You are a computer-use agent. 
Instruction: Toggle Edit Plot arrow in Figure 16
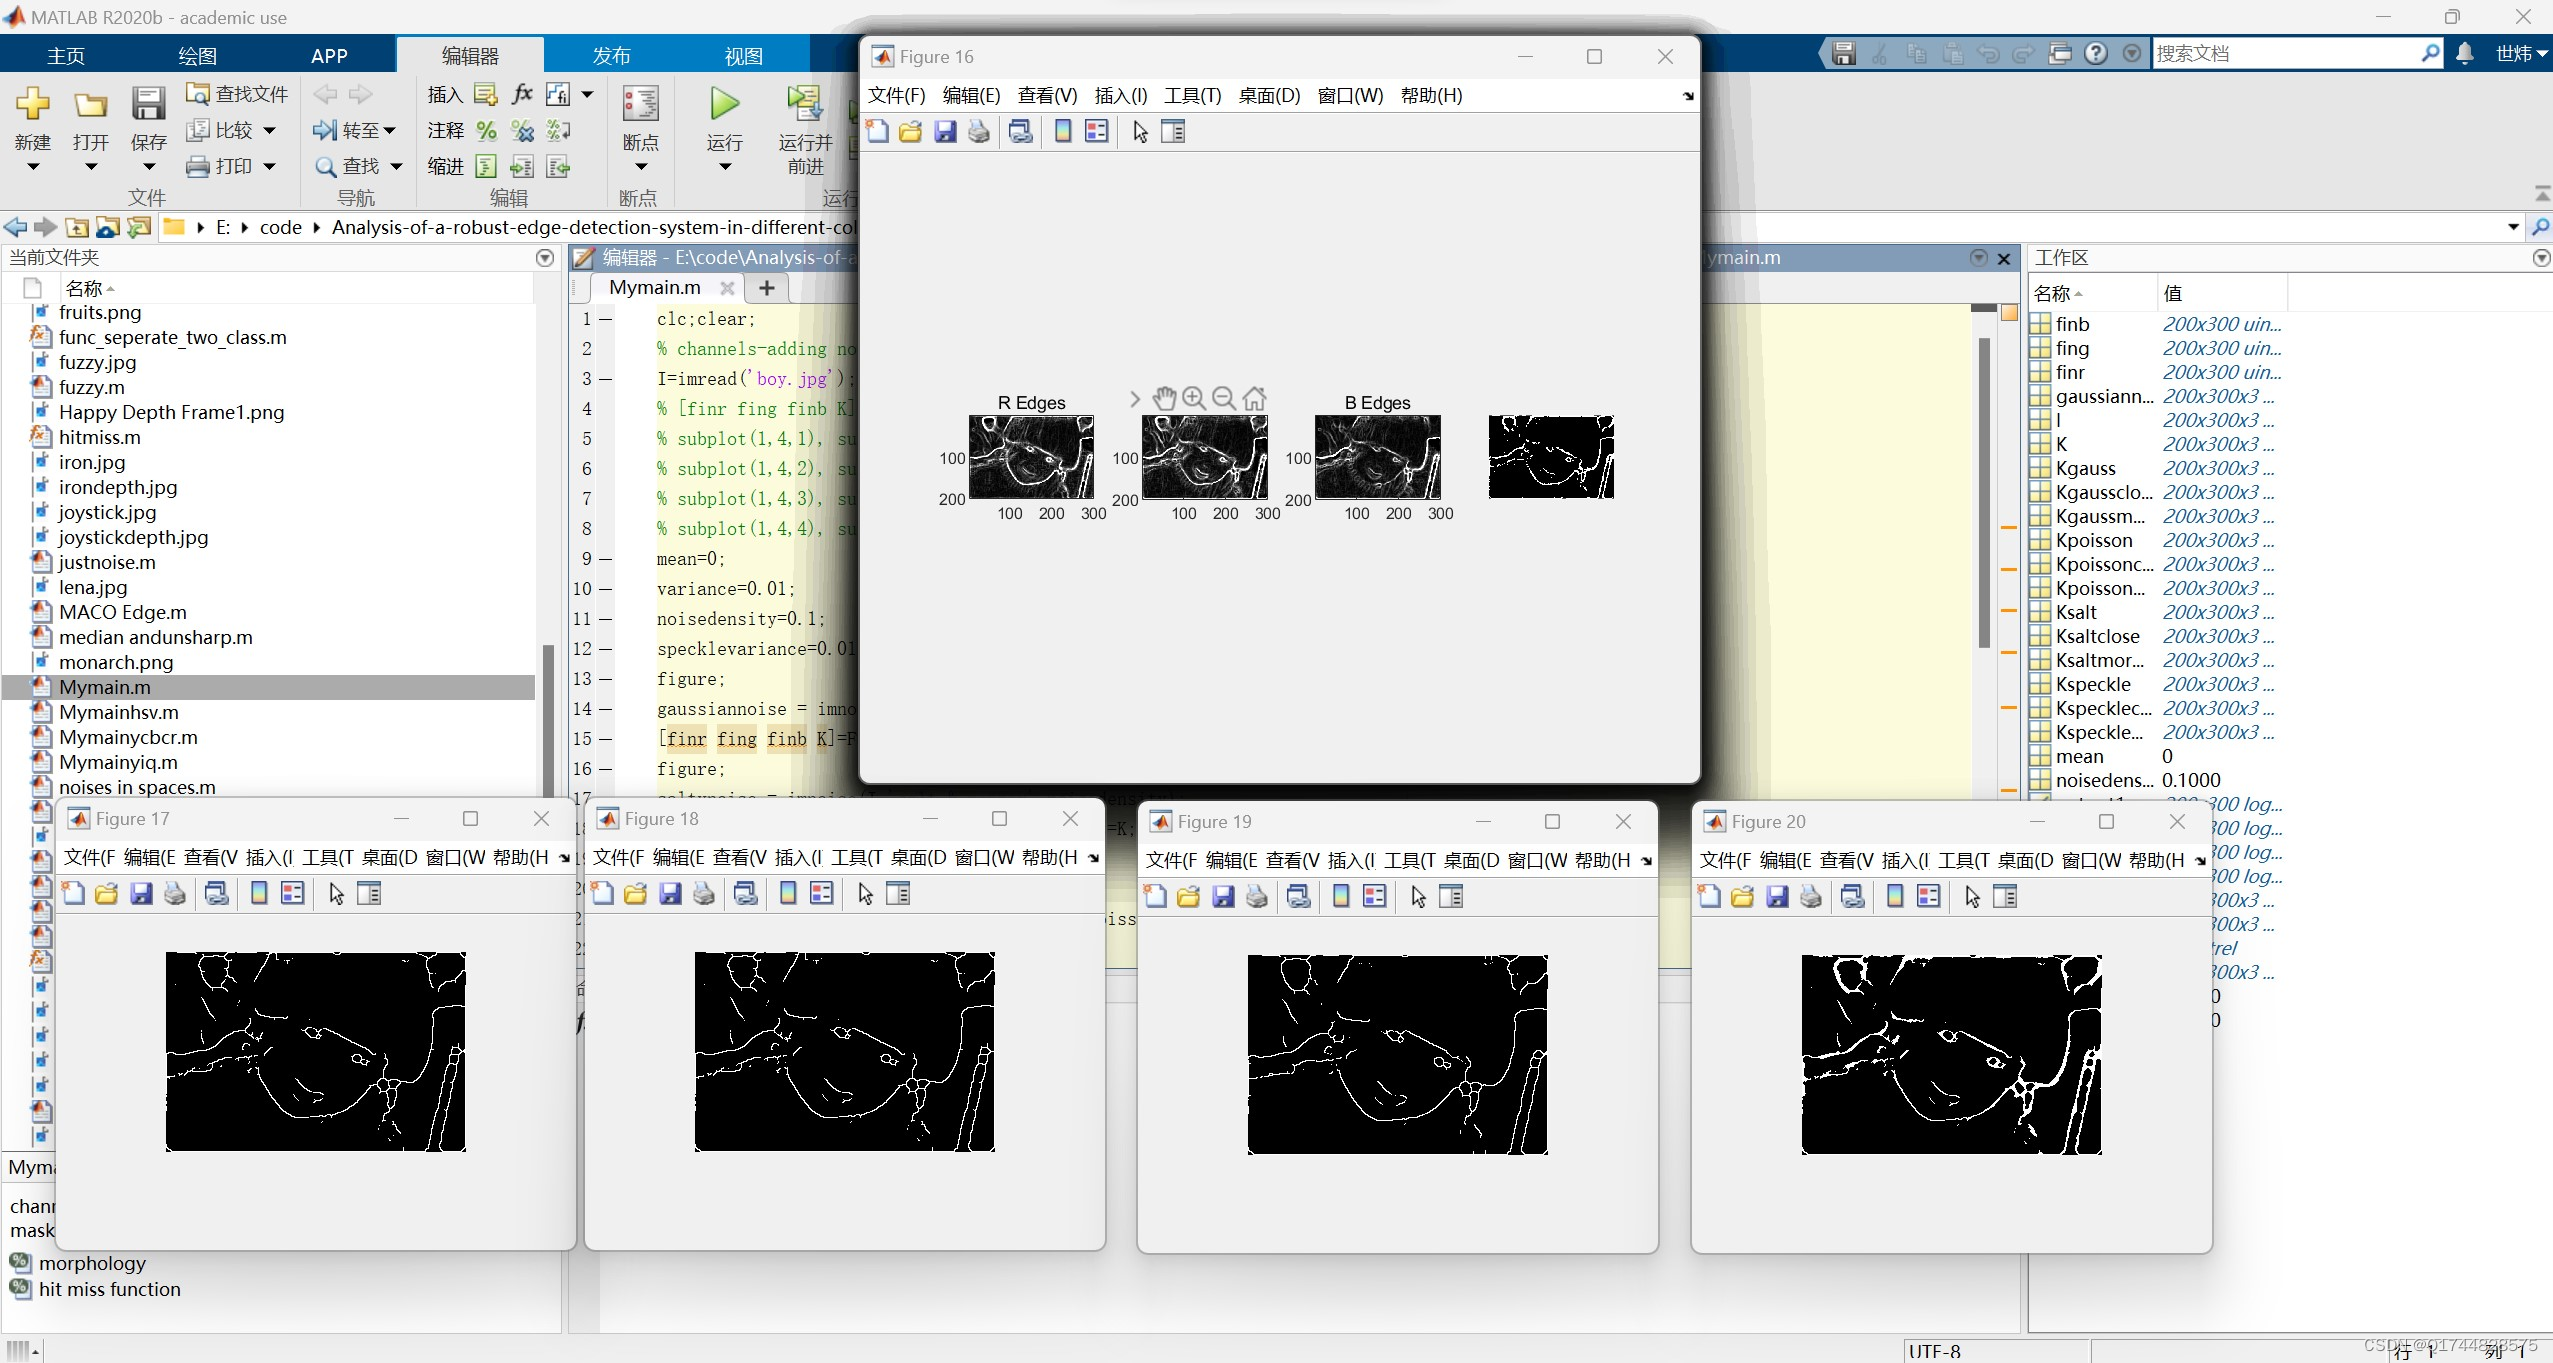(1140, 131)
